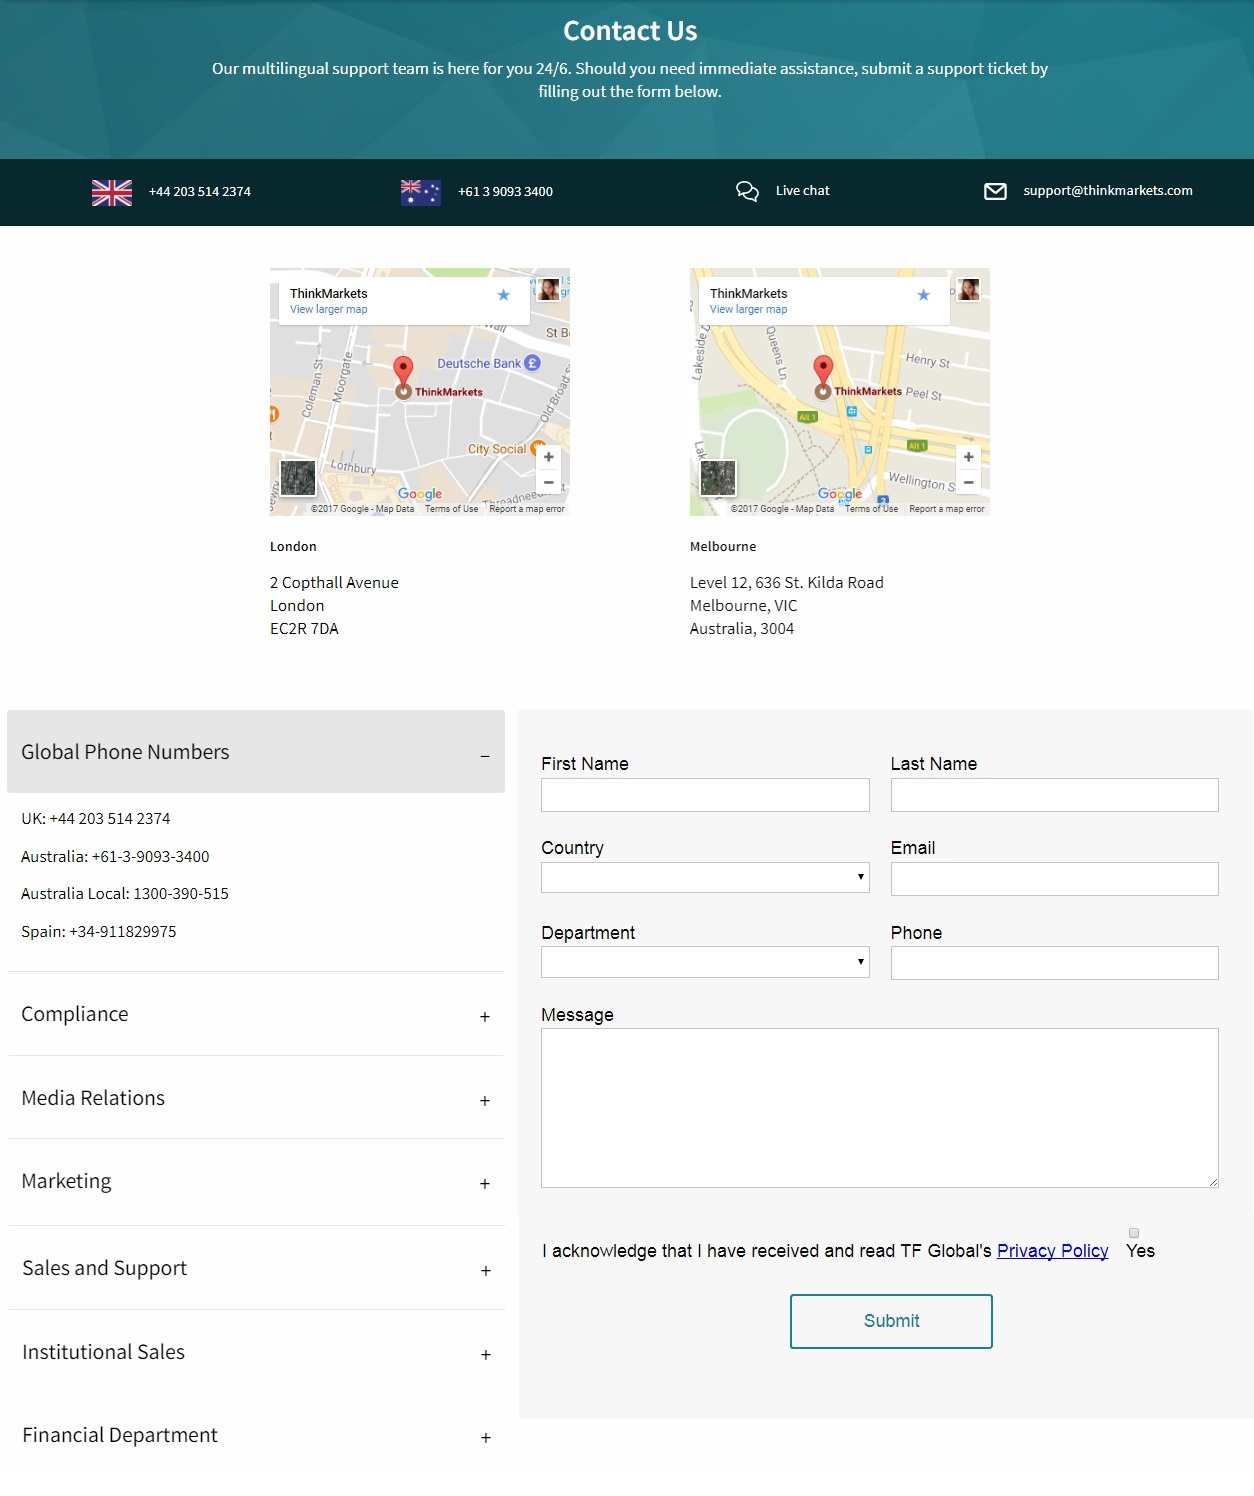Viewport: 1254px width, 1496px height.
Task: Click the save star on the London map
Action: [504, 296]
